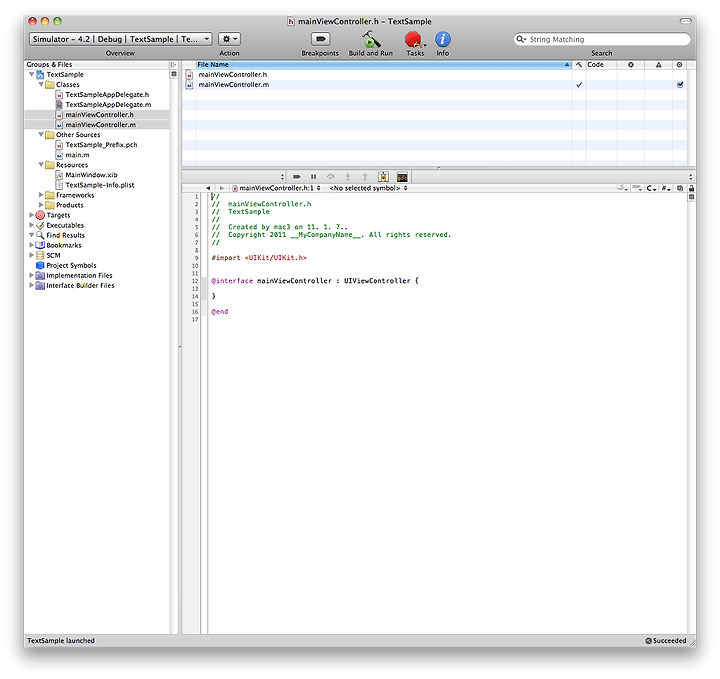Expand the Bookmarks item
This screenshot has height=679, width=720.
tap(32, 245)
